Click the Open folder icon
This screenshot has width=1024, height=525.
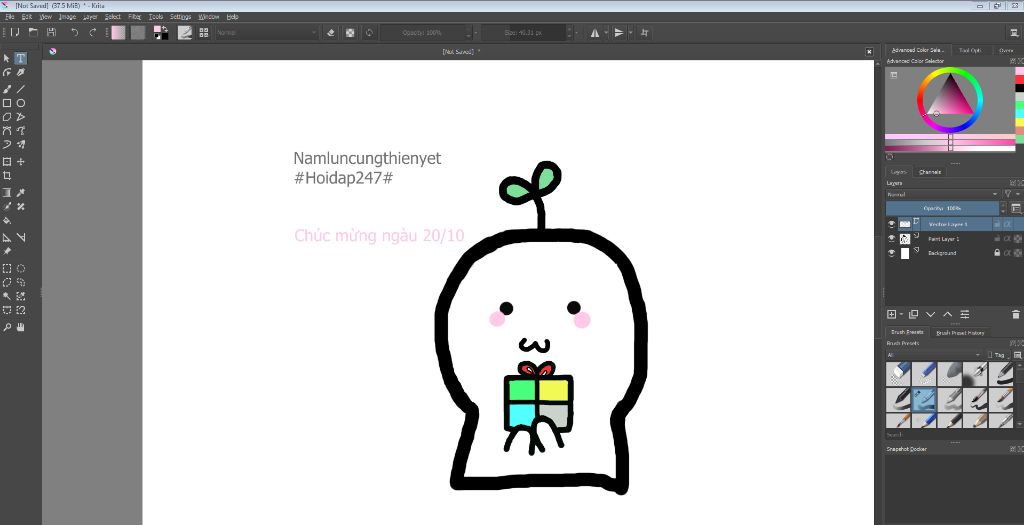point(33,32)
